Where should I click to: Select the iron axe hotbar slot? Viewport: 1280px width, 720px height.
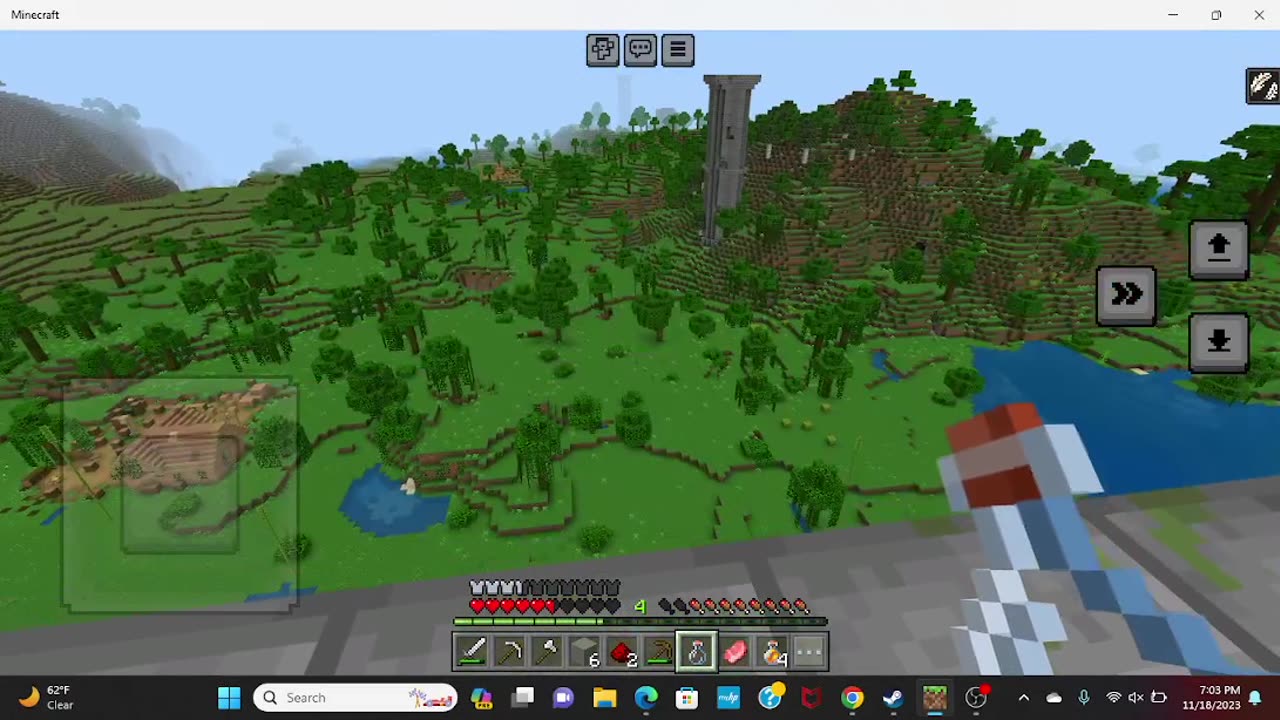click(x=547, y=653)
